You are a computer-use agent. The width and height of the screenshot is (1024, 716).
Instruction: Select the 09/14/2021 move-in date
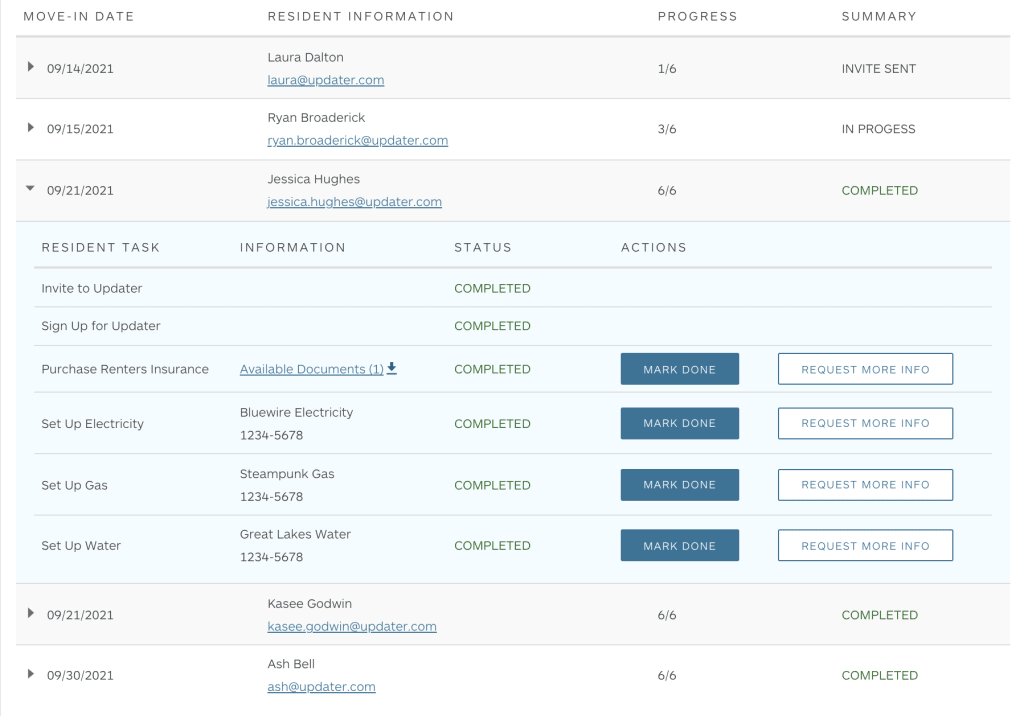point(80,69)
